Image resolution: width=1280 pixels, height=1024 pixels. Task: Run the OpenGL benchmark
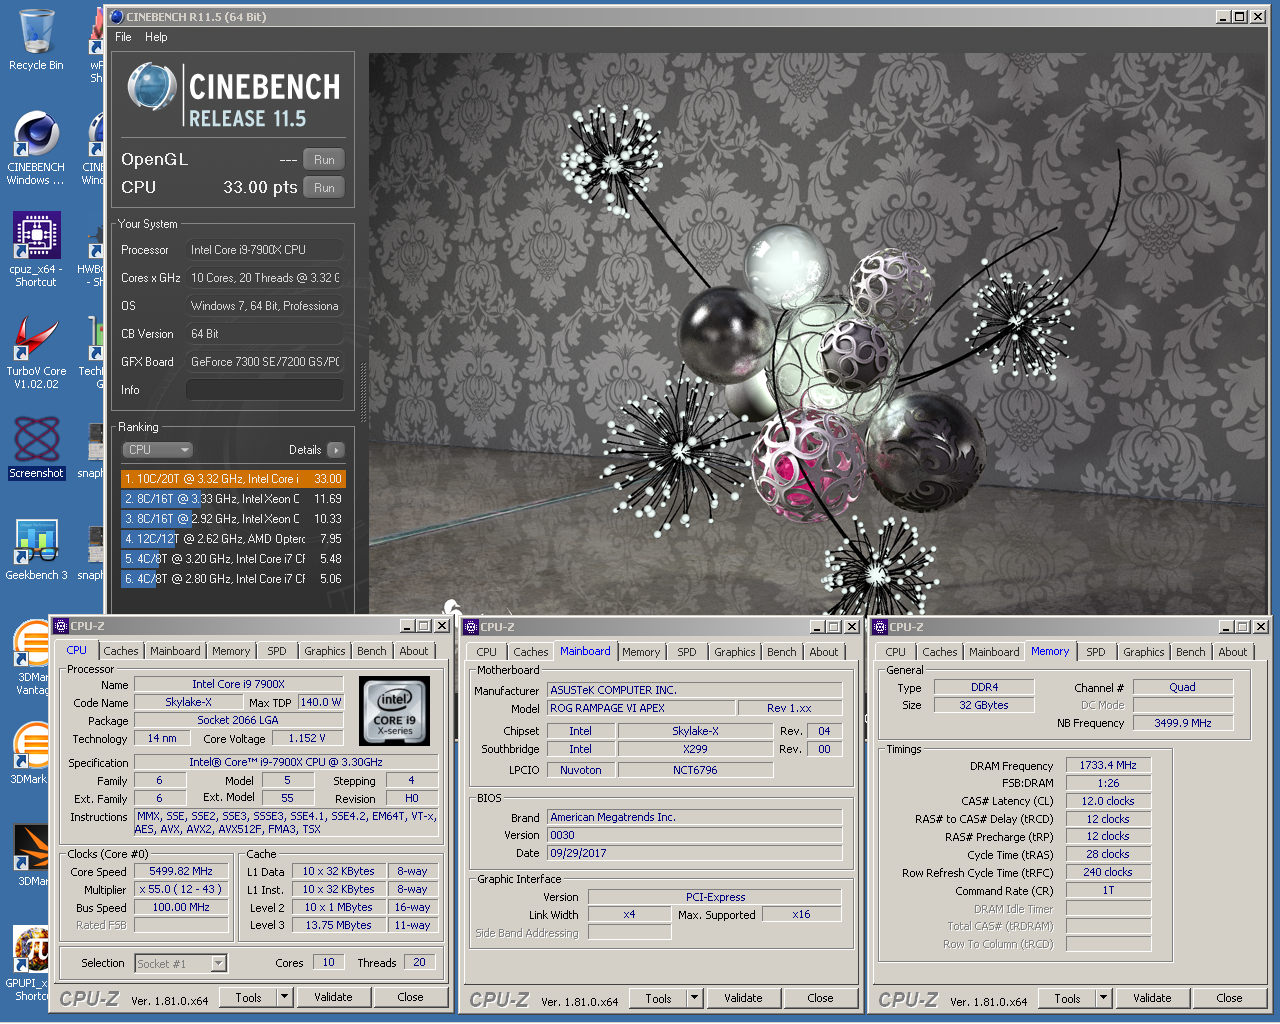click(x=324, y=159)
